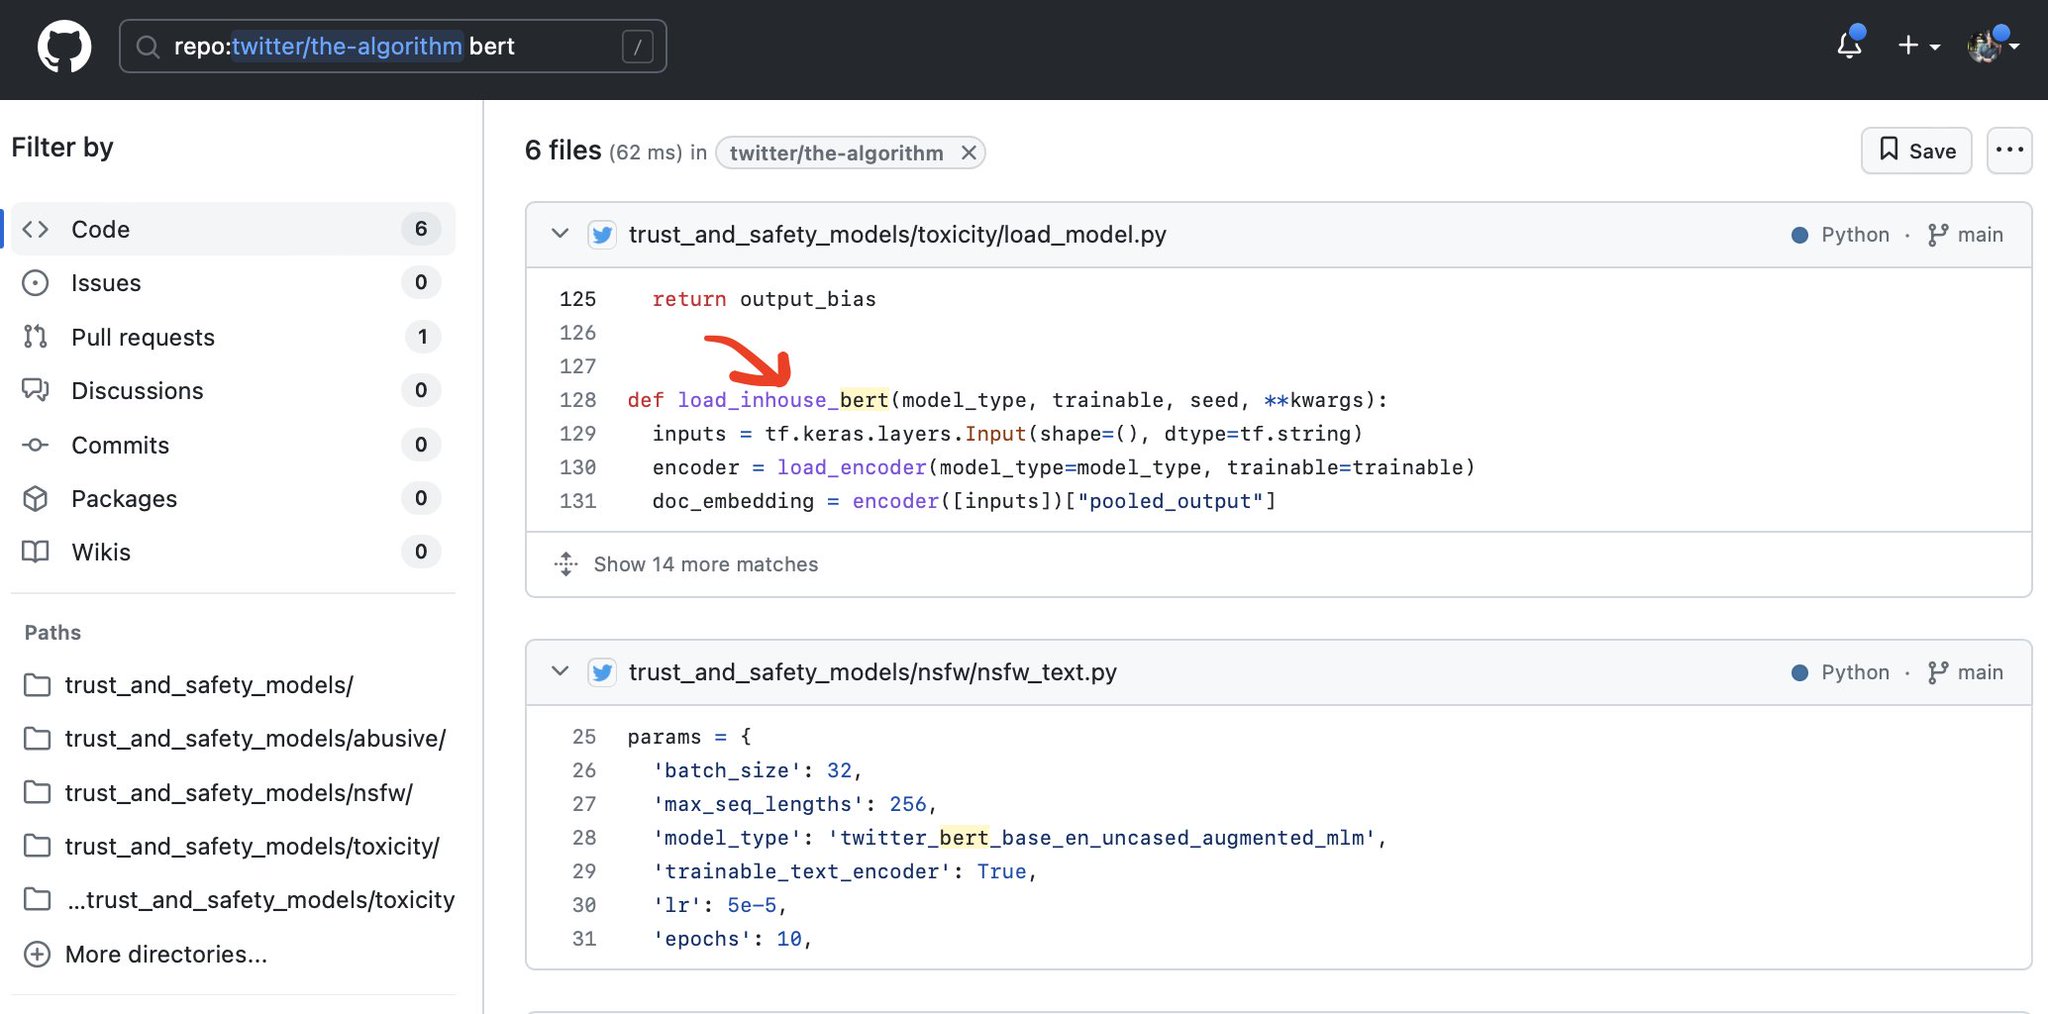Screen dimensions: 2048x1014
Task: Select the Pull requests filter
Action: tap(232, 337)
